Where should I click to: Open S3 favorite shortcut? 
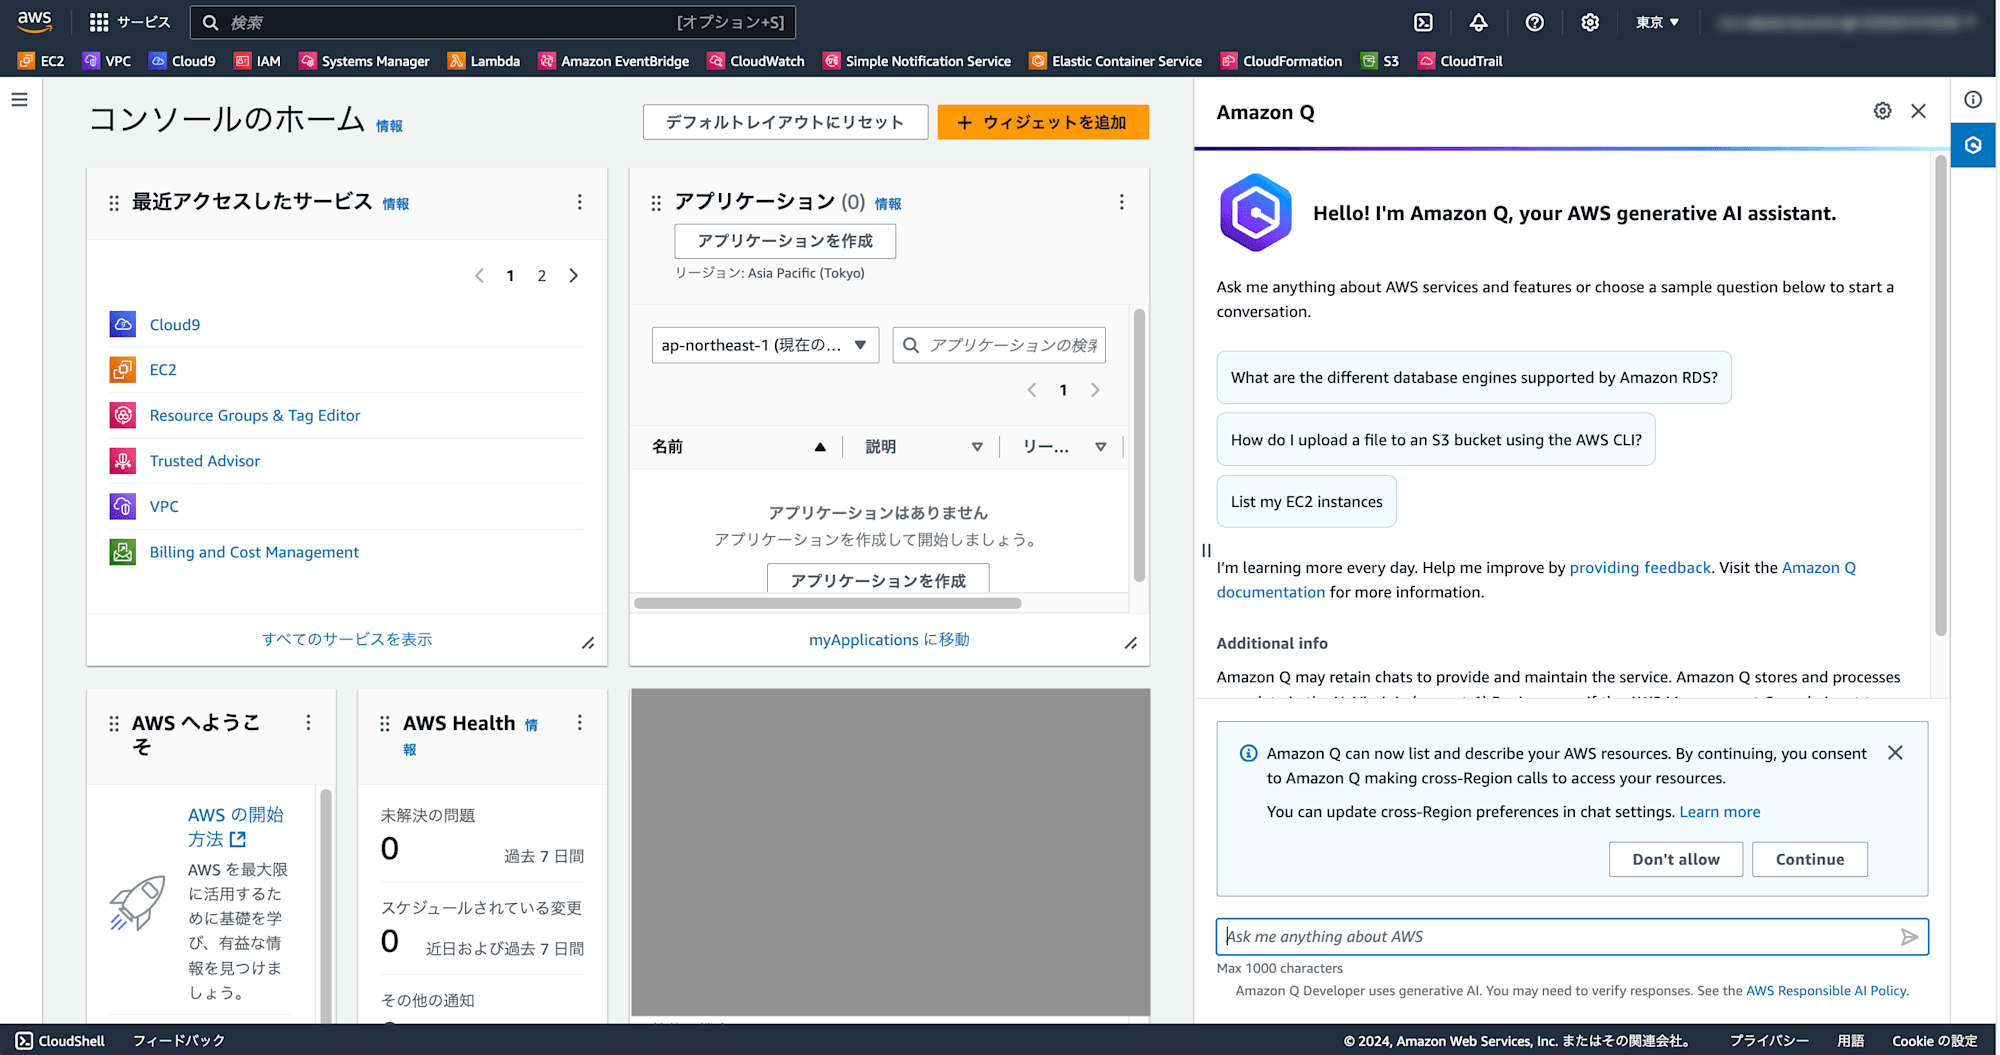tap(1380, 61)
